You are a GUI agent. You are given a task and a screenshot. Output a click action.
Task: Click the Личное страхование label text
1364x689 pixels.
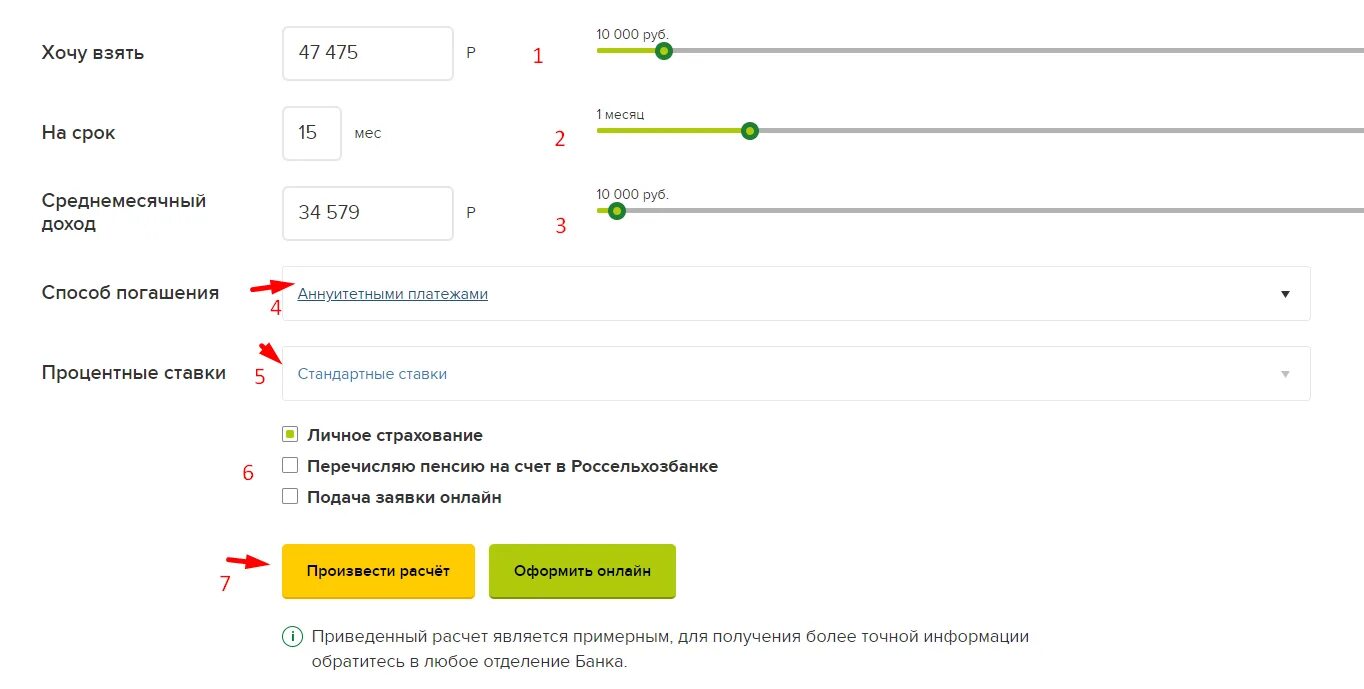pos(395,435)
